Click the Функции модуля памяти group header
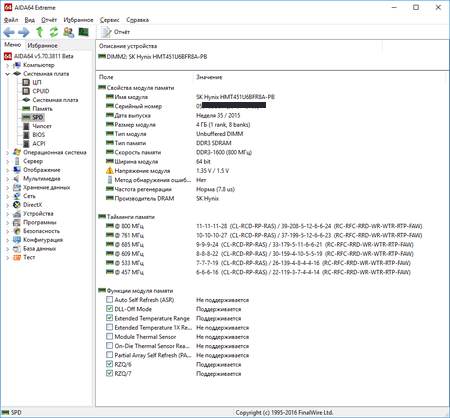 [x=136, y=291]
